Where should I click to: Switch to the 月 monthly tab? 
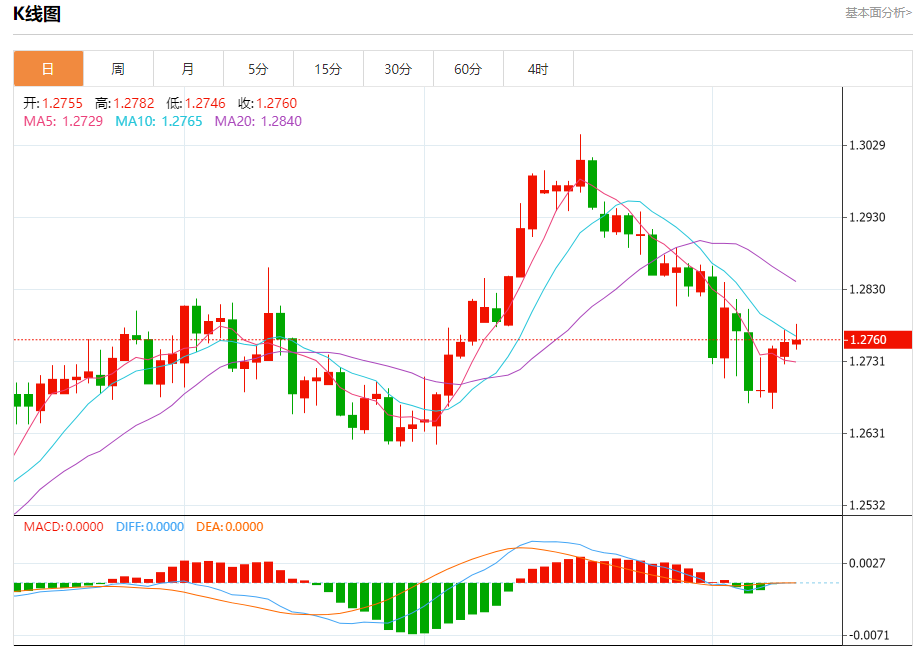click(188, 69)
